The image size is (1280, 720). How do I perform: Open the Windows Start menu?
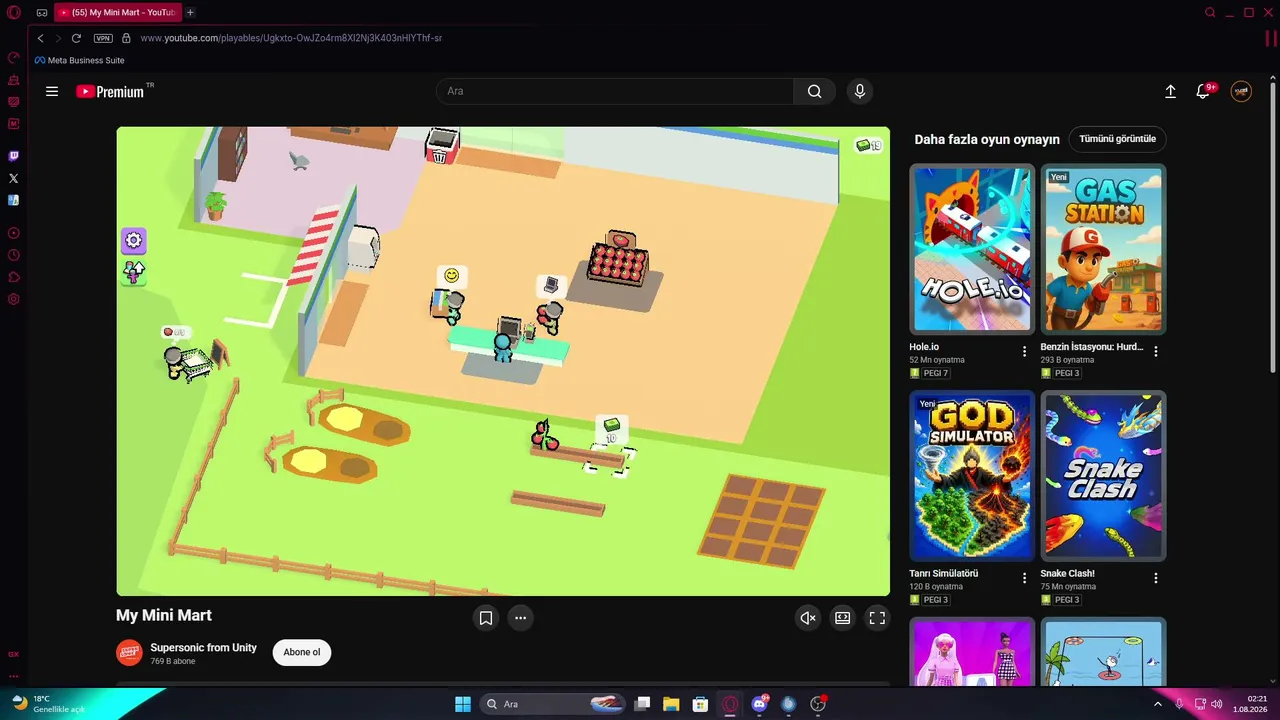click(463, 704)
